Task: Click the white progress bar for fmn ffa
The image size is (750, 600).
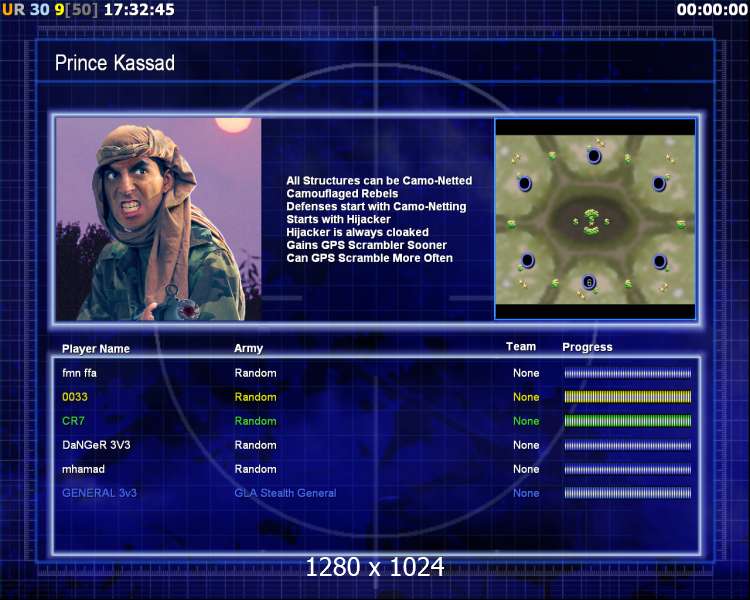Action: pos(628,373)
